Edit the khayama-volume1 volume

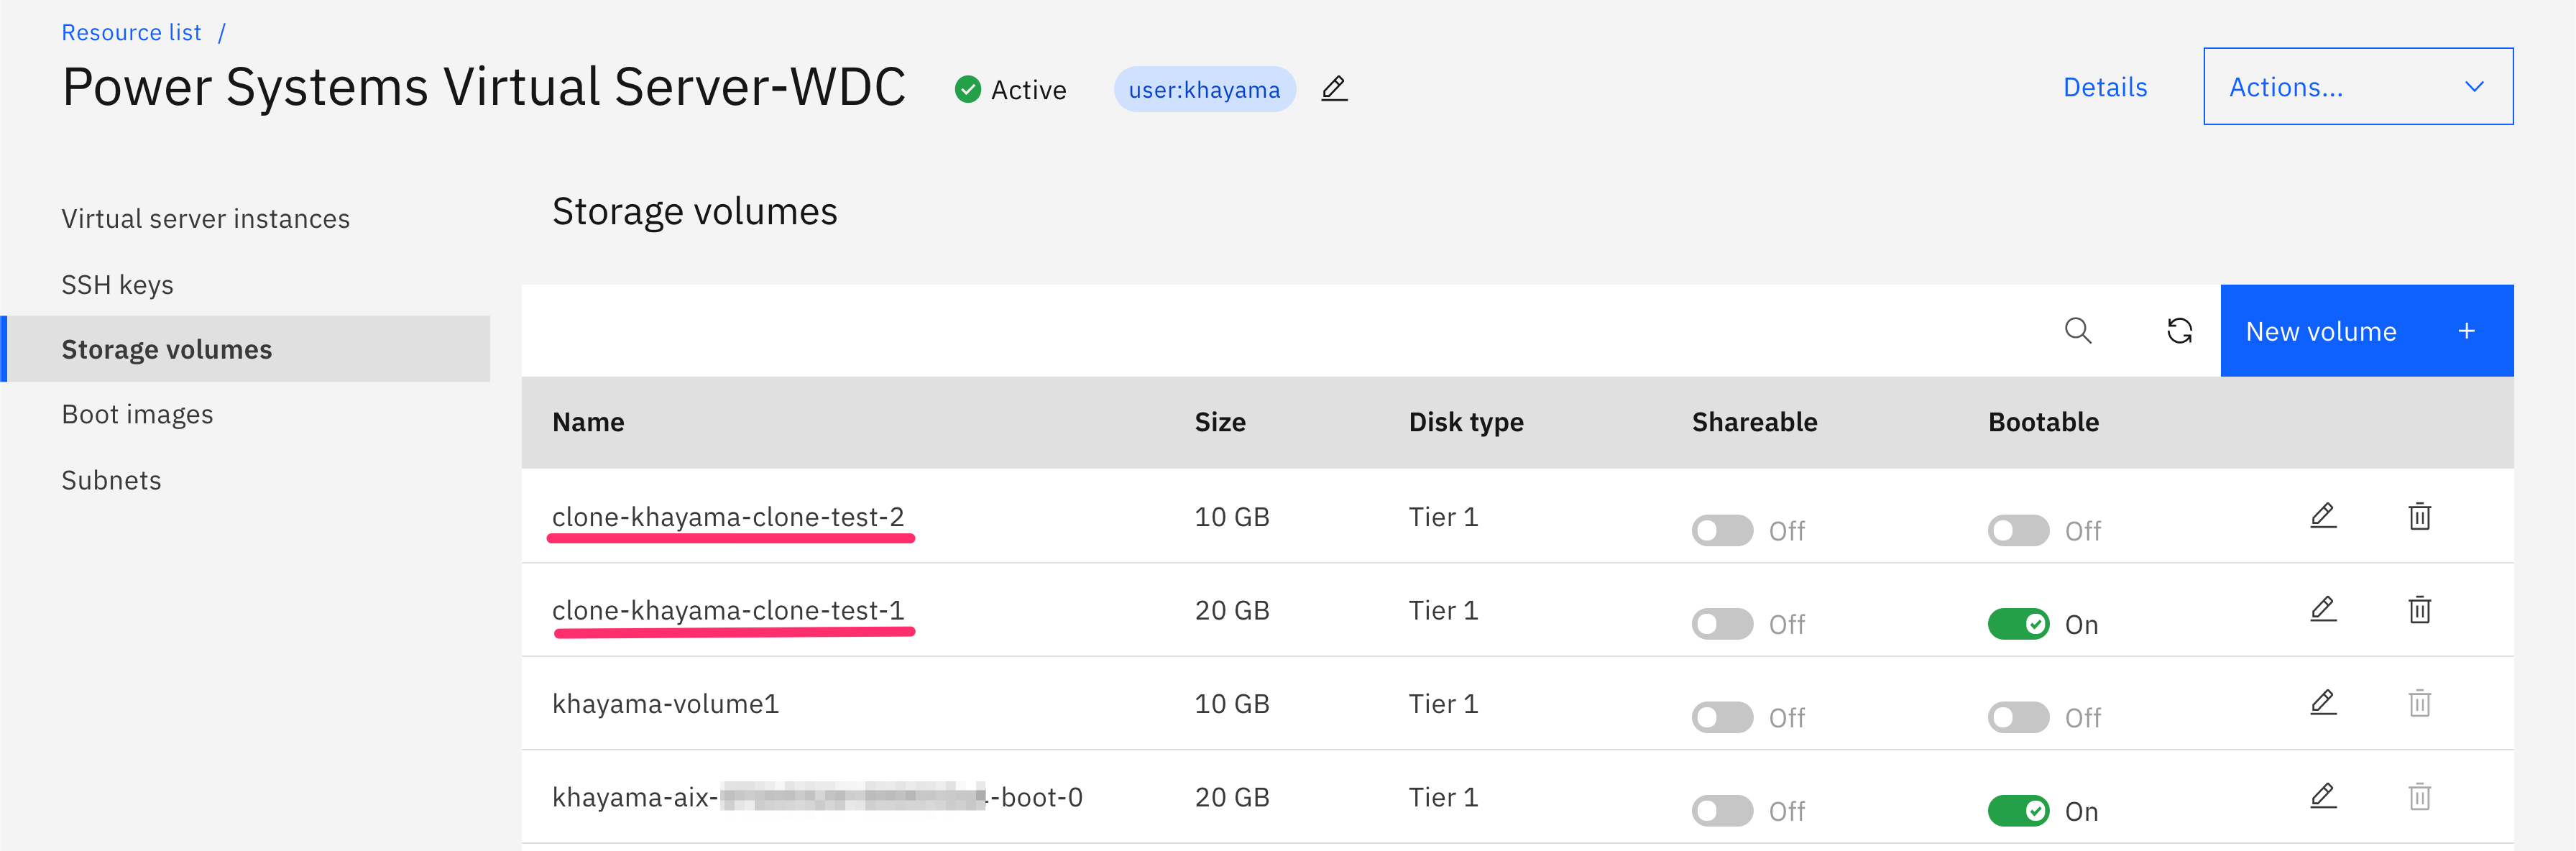(2322, 703)
